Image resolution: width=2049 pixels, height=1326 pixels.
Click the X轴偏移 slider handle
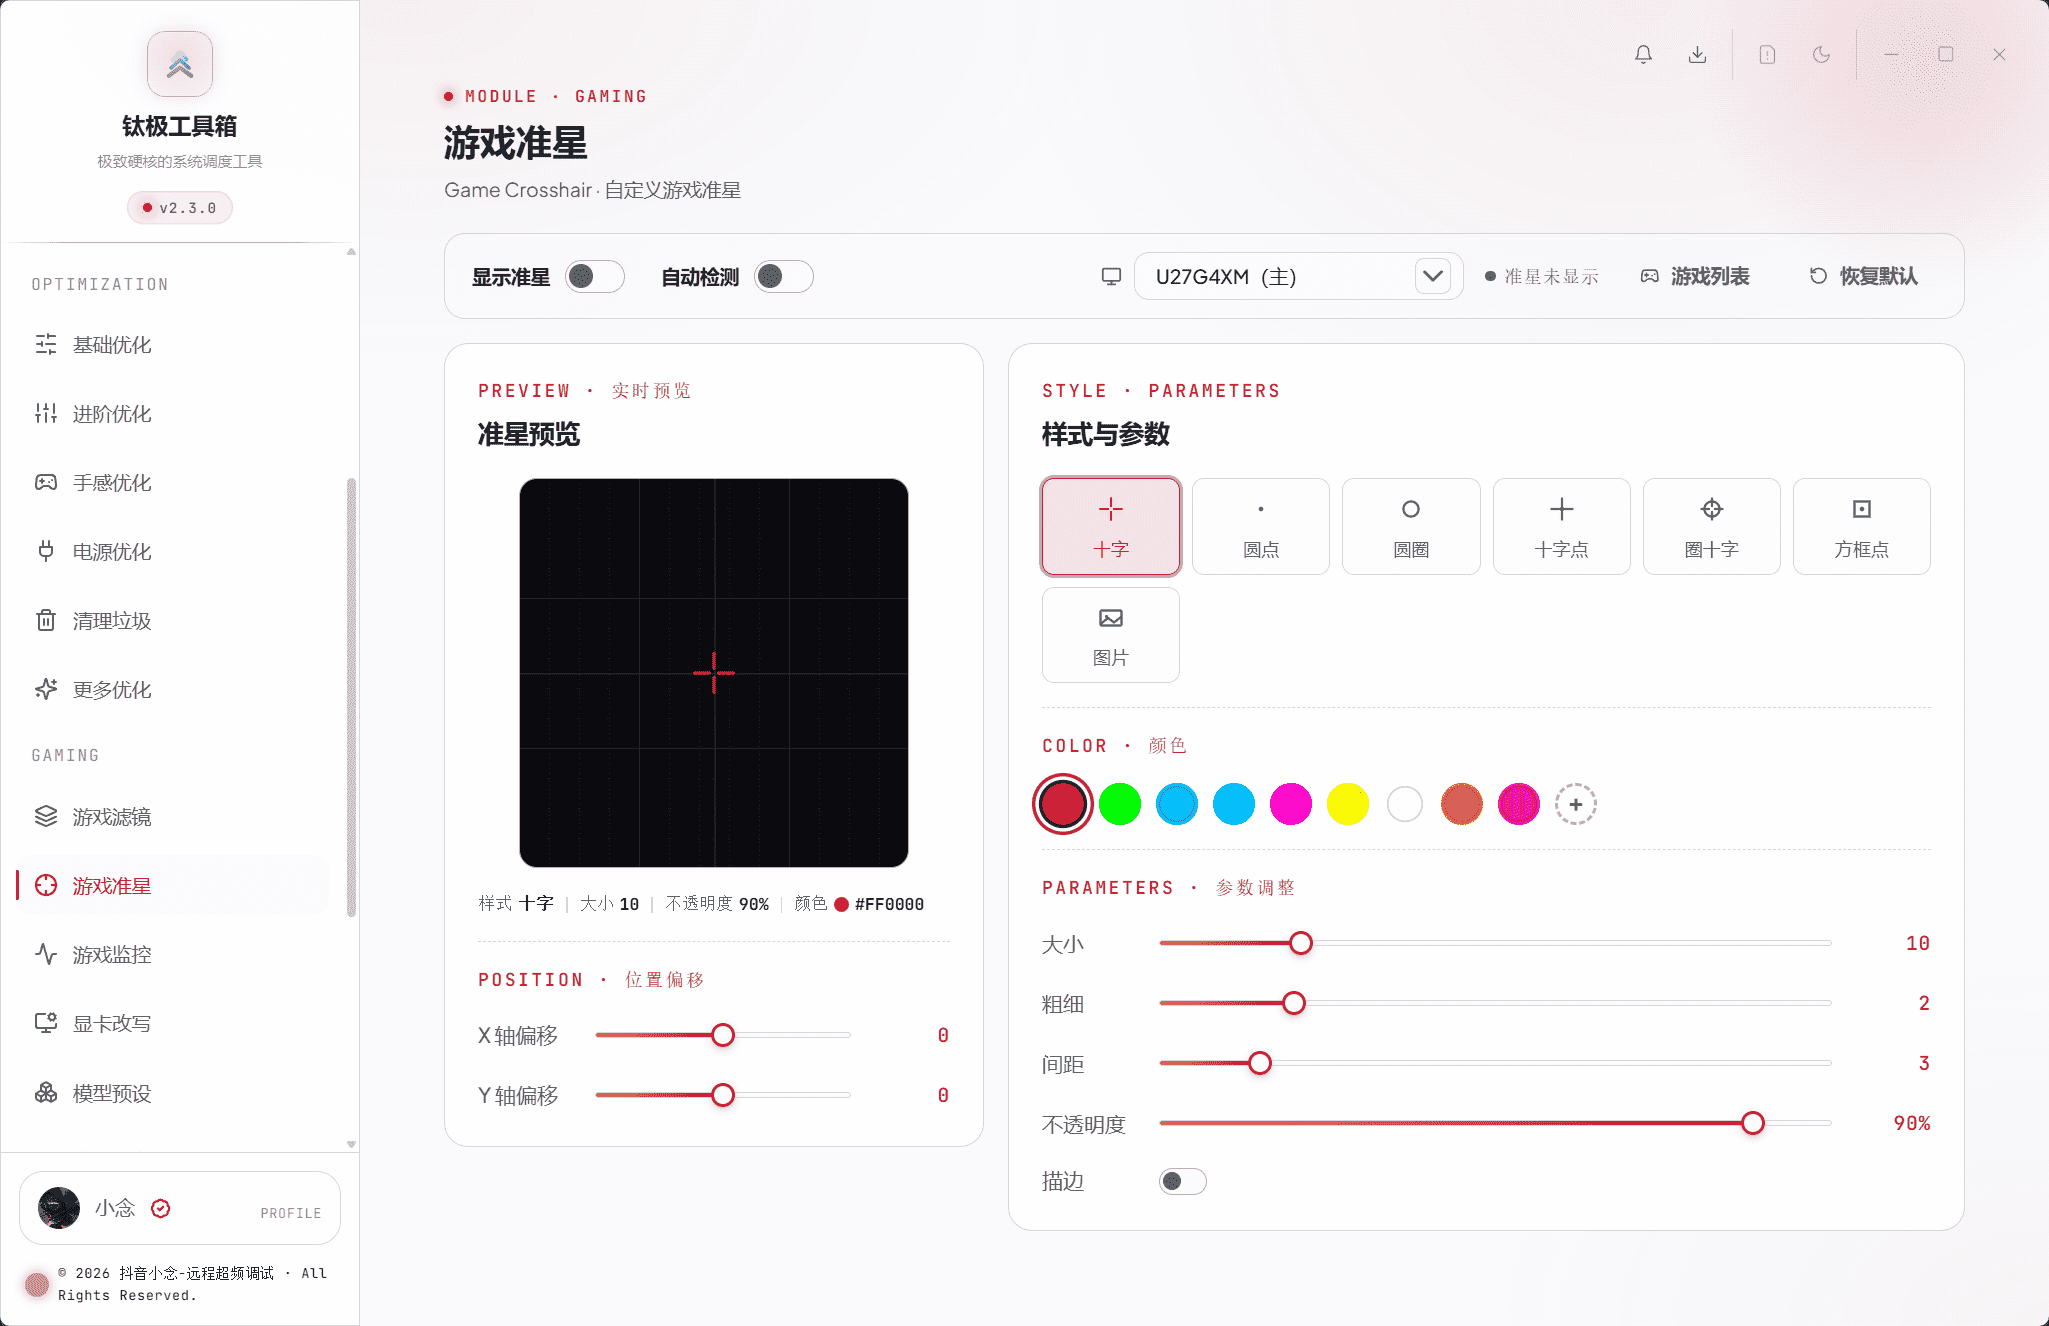(723, 1035)
